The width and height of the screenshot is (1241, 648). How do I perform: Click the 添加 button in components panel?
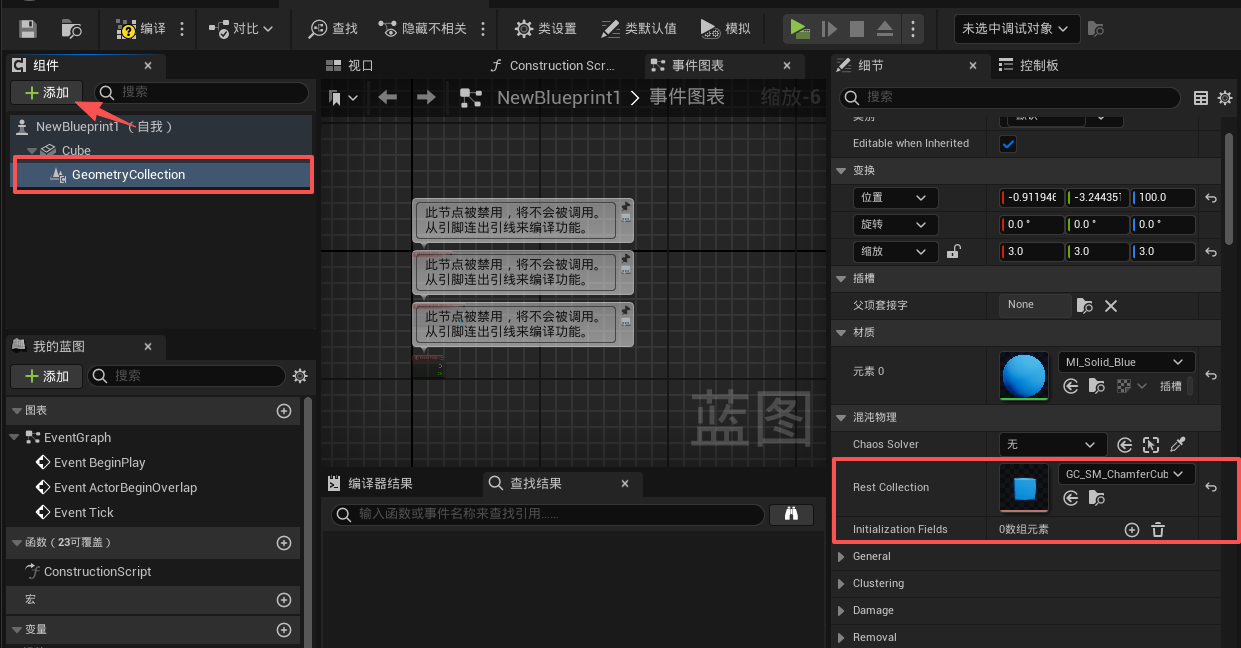tap(47, 93)
